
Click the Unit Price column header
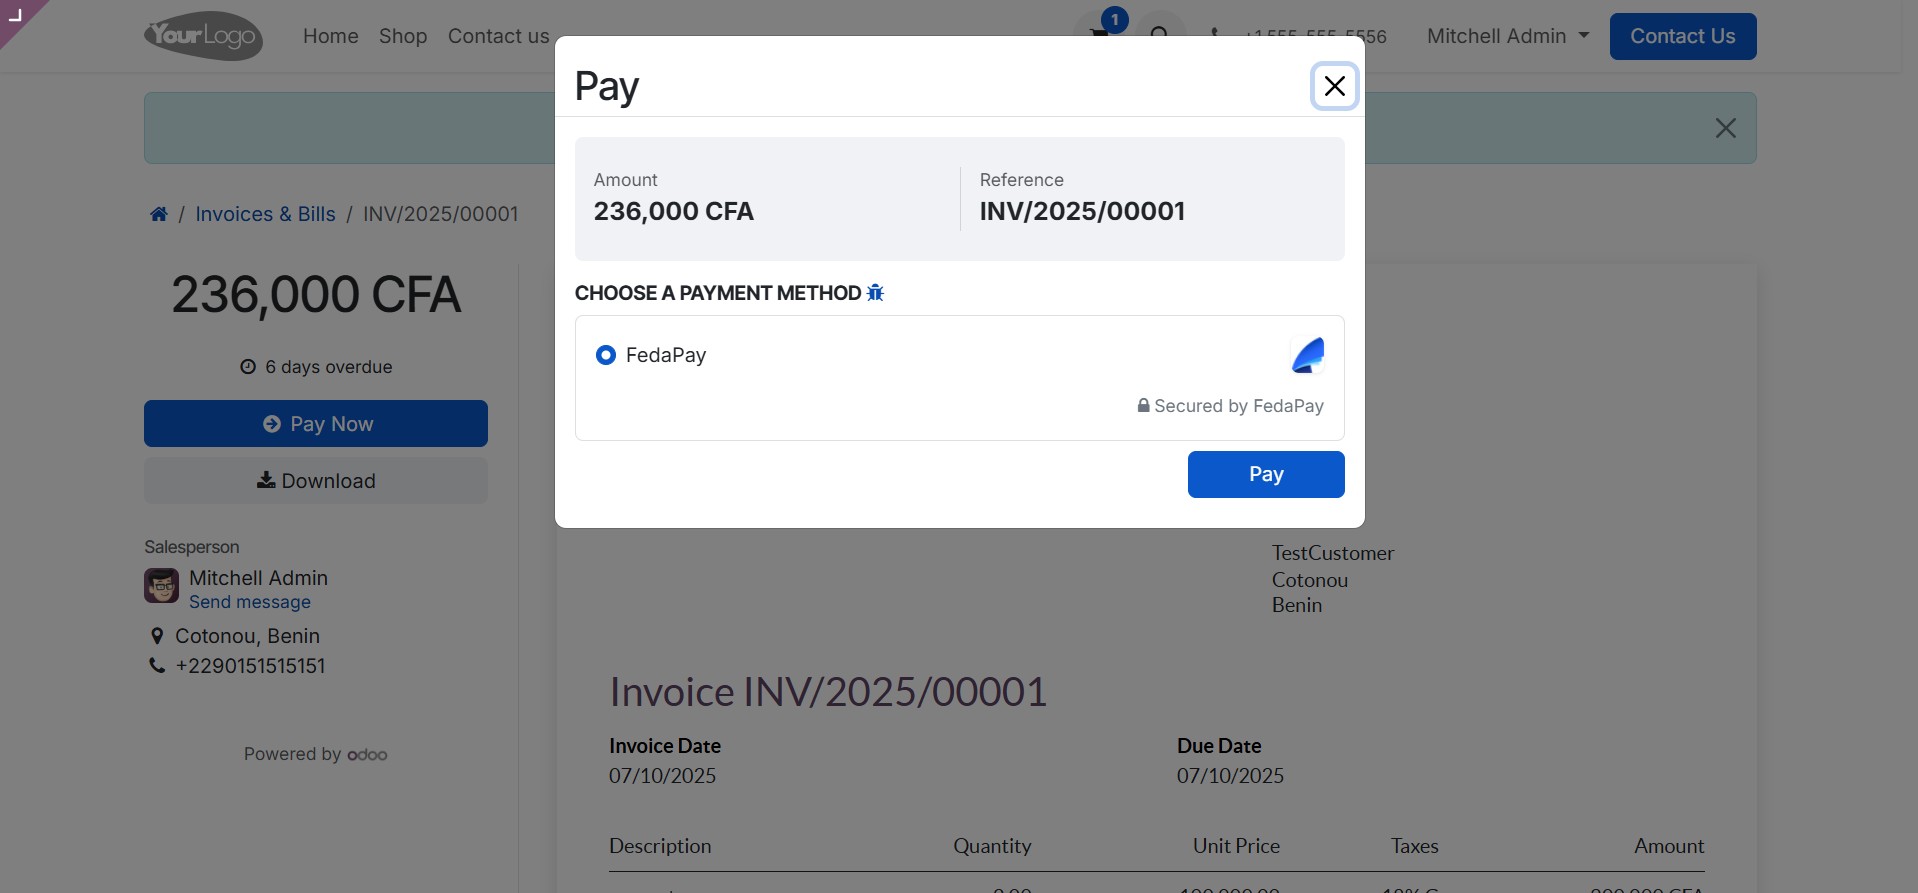click(1236, 846)
